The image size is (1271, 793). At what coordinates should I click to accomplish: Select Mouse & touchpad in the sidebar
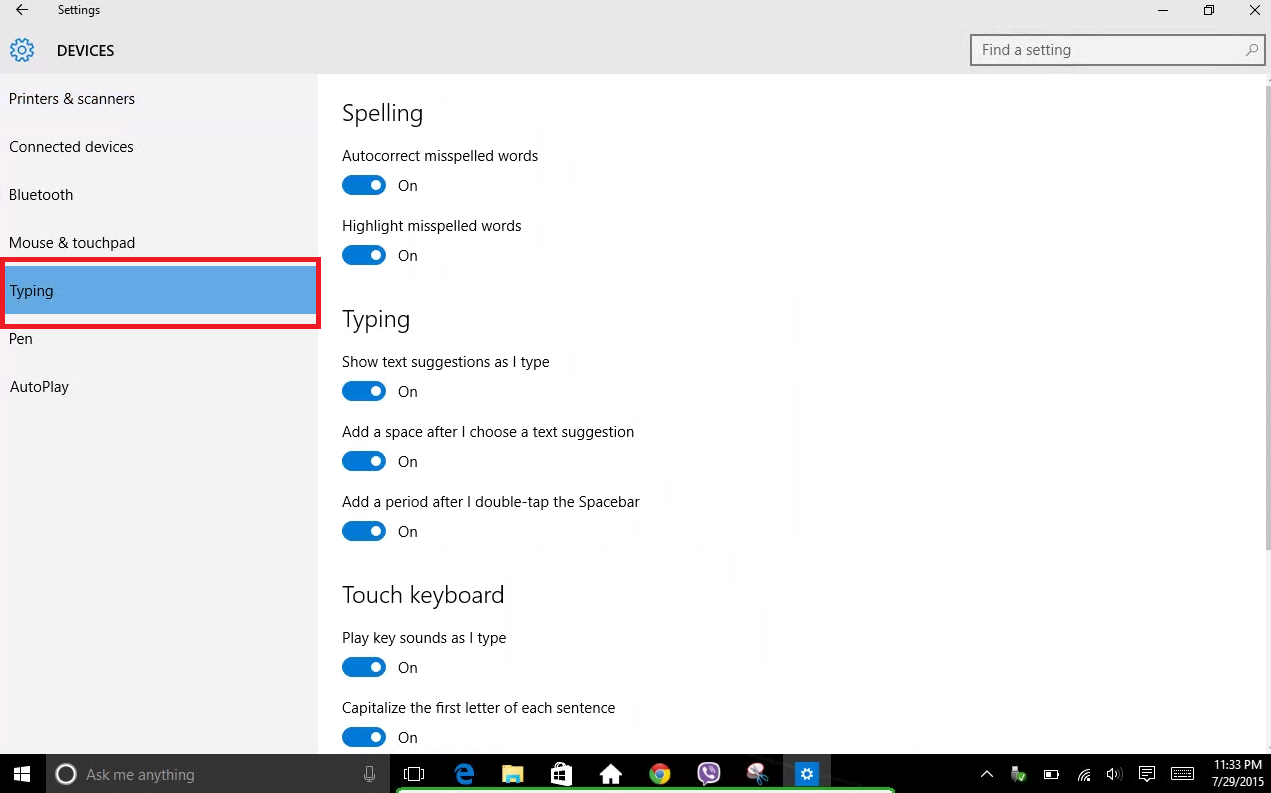point(72,242)
